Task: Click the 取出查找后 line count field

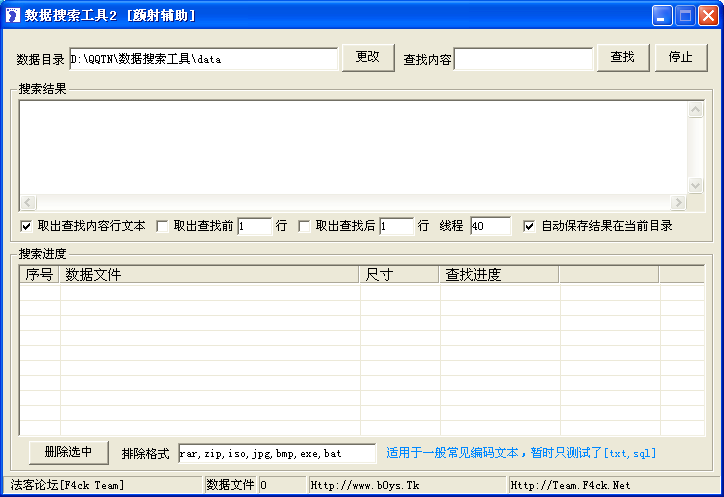Action: pyautogui.click(x=397, y=226)
